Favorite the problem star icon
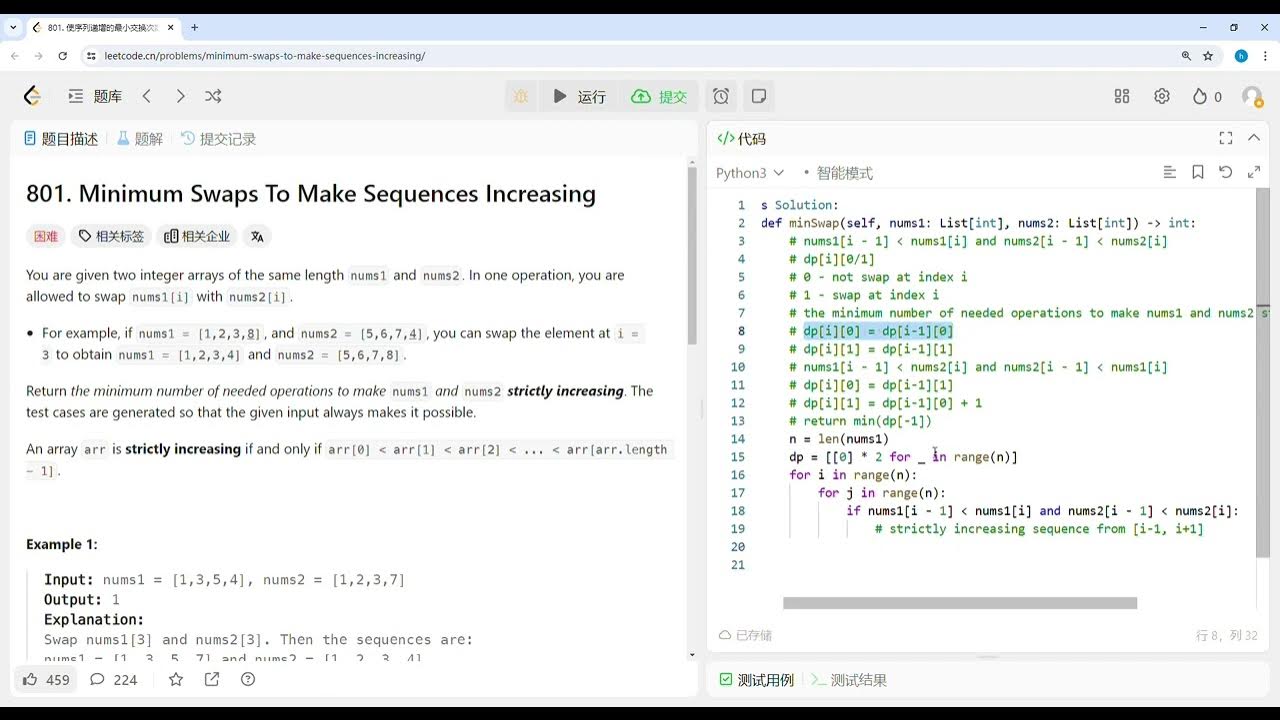Viewport: 1280px width, 720px height. 176,679
